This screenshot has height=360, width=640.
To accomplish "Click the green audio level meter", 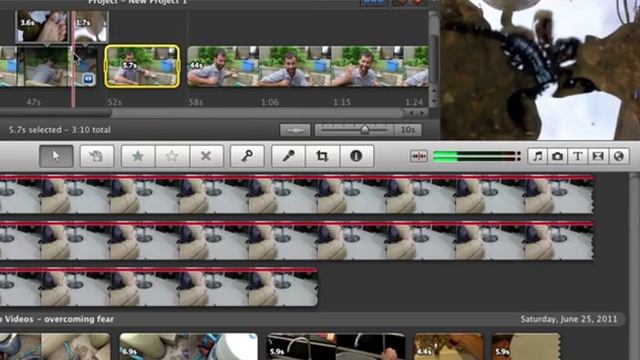I will 476,156.
